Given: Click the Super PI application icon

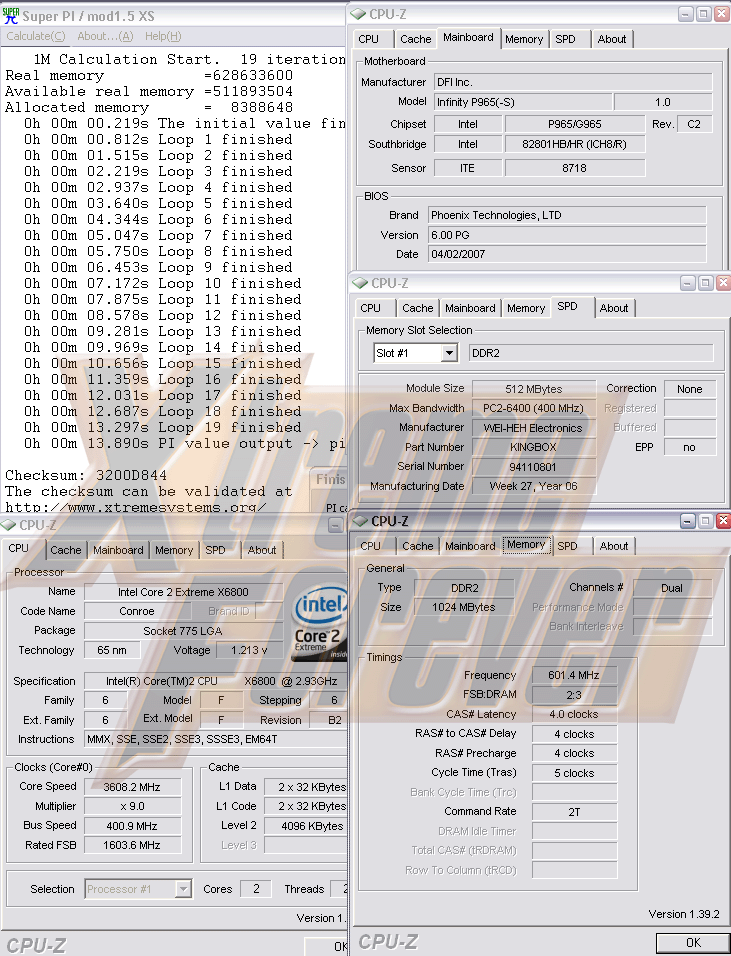Looking at the screenshot, I should pyautogui.click(x=10, y=16).
